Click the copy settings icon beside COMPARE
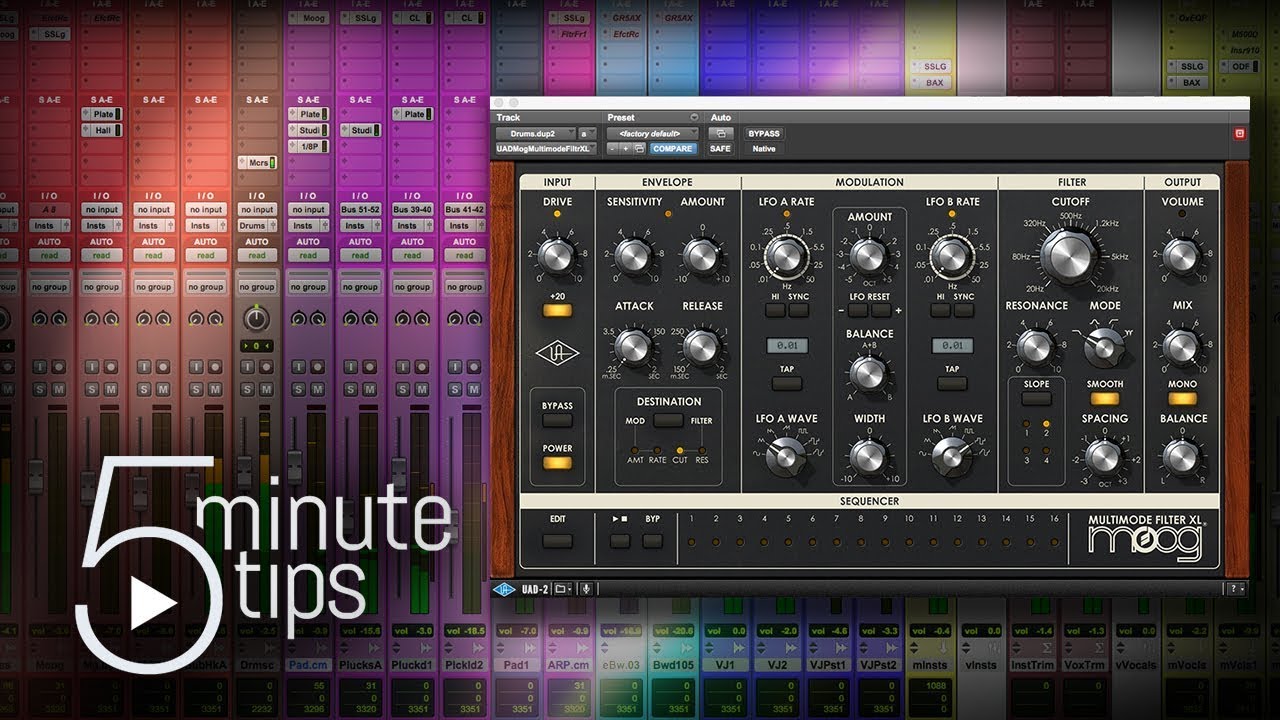The image size is (1280, 720). tap(639, 148)
